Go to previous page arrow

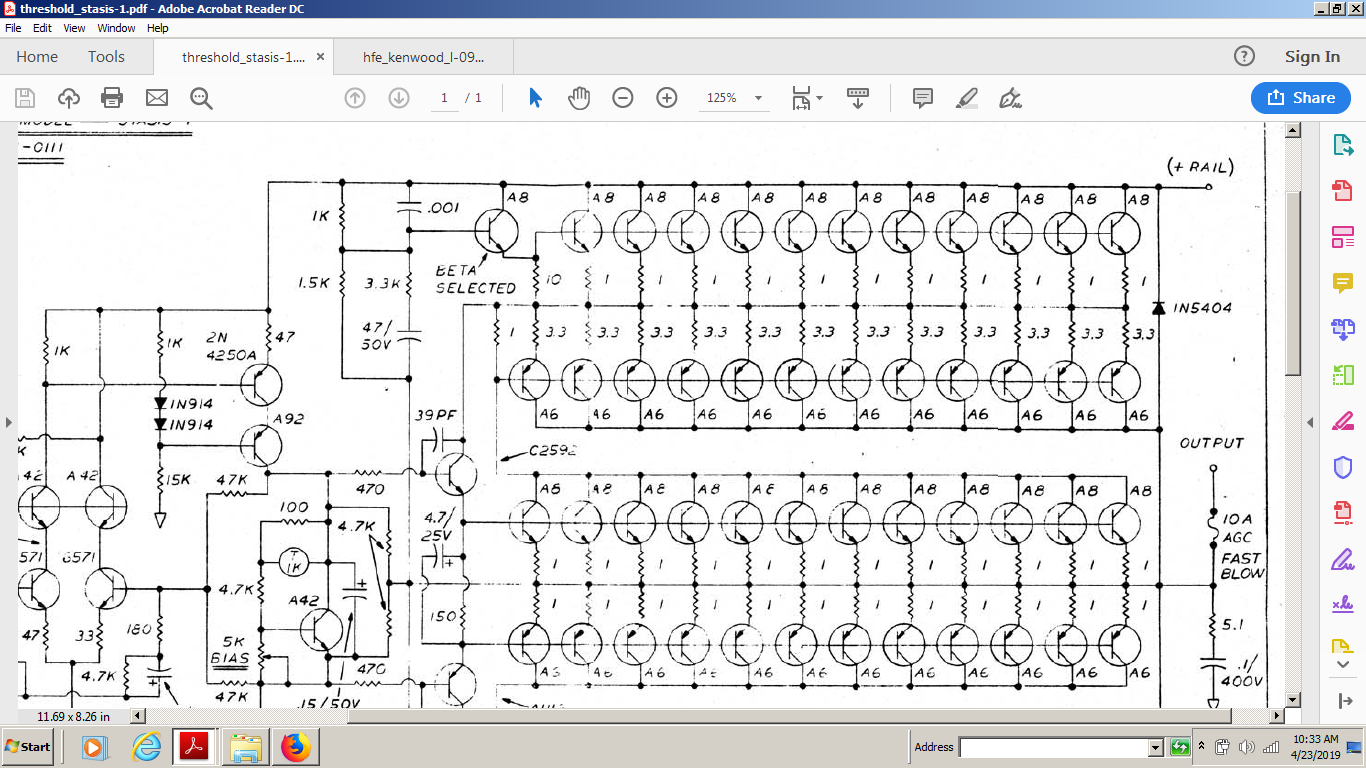pyautogui.click(x=354, y=98)
